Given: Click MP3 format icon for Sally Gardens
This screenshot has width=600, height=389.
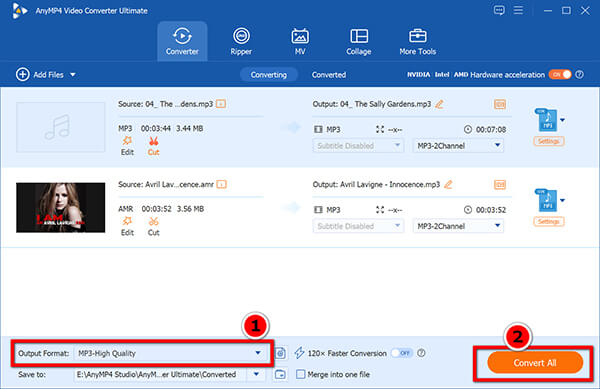Looking at the screenshot, I should pos(546,120).
